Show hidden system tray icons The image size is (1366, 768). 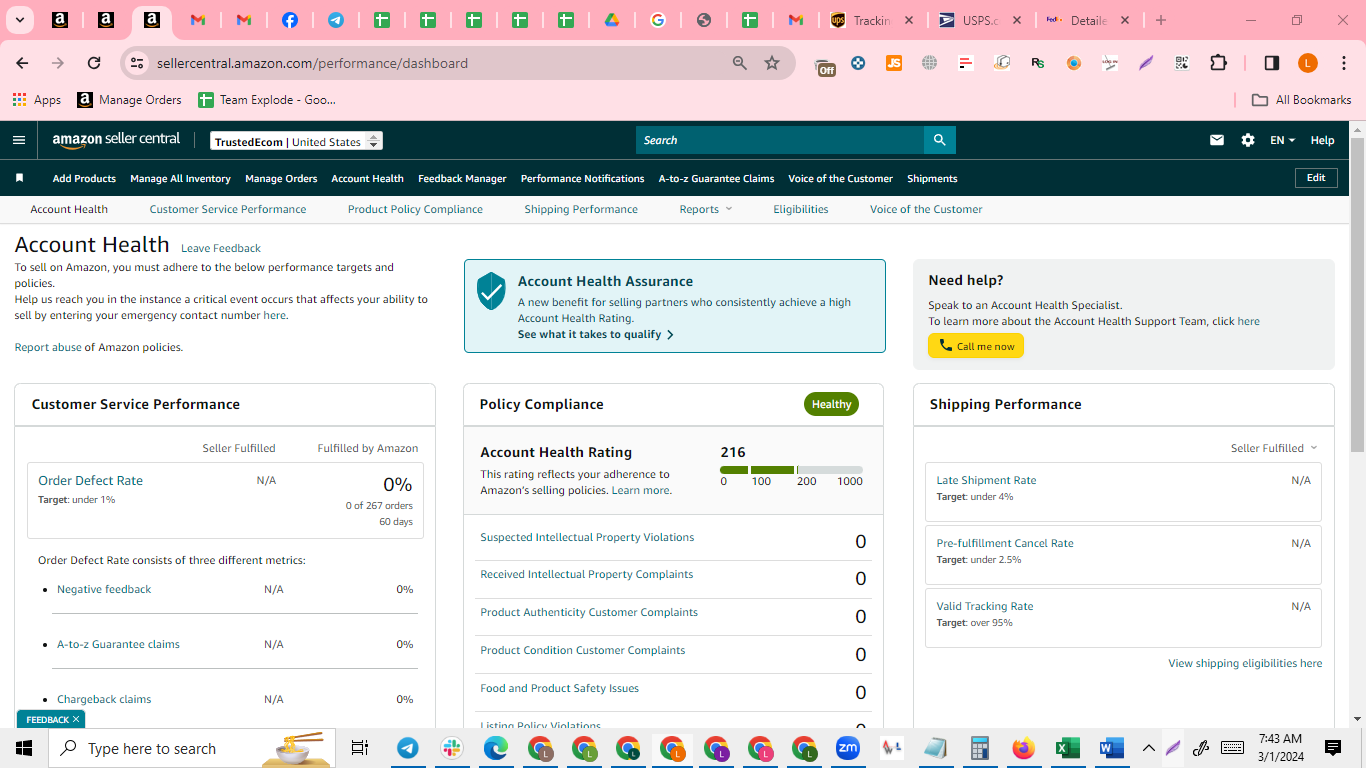(x=1149, y=748)
